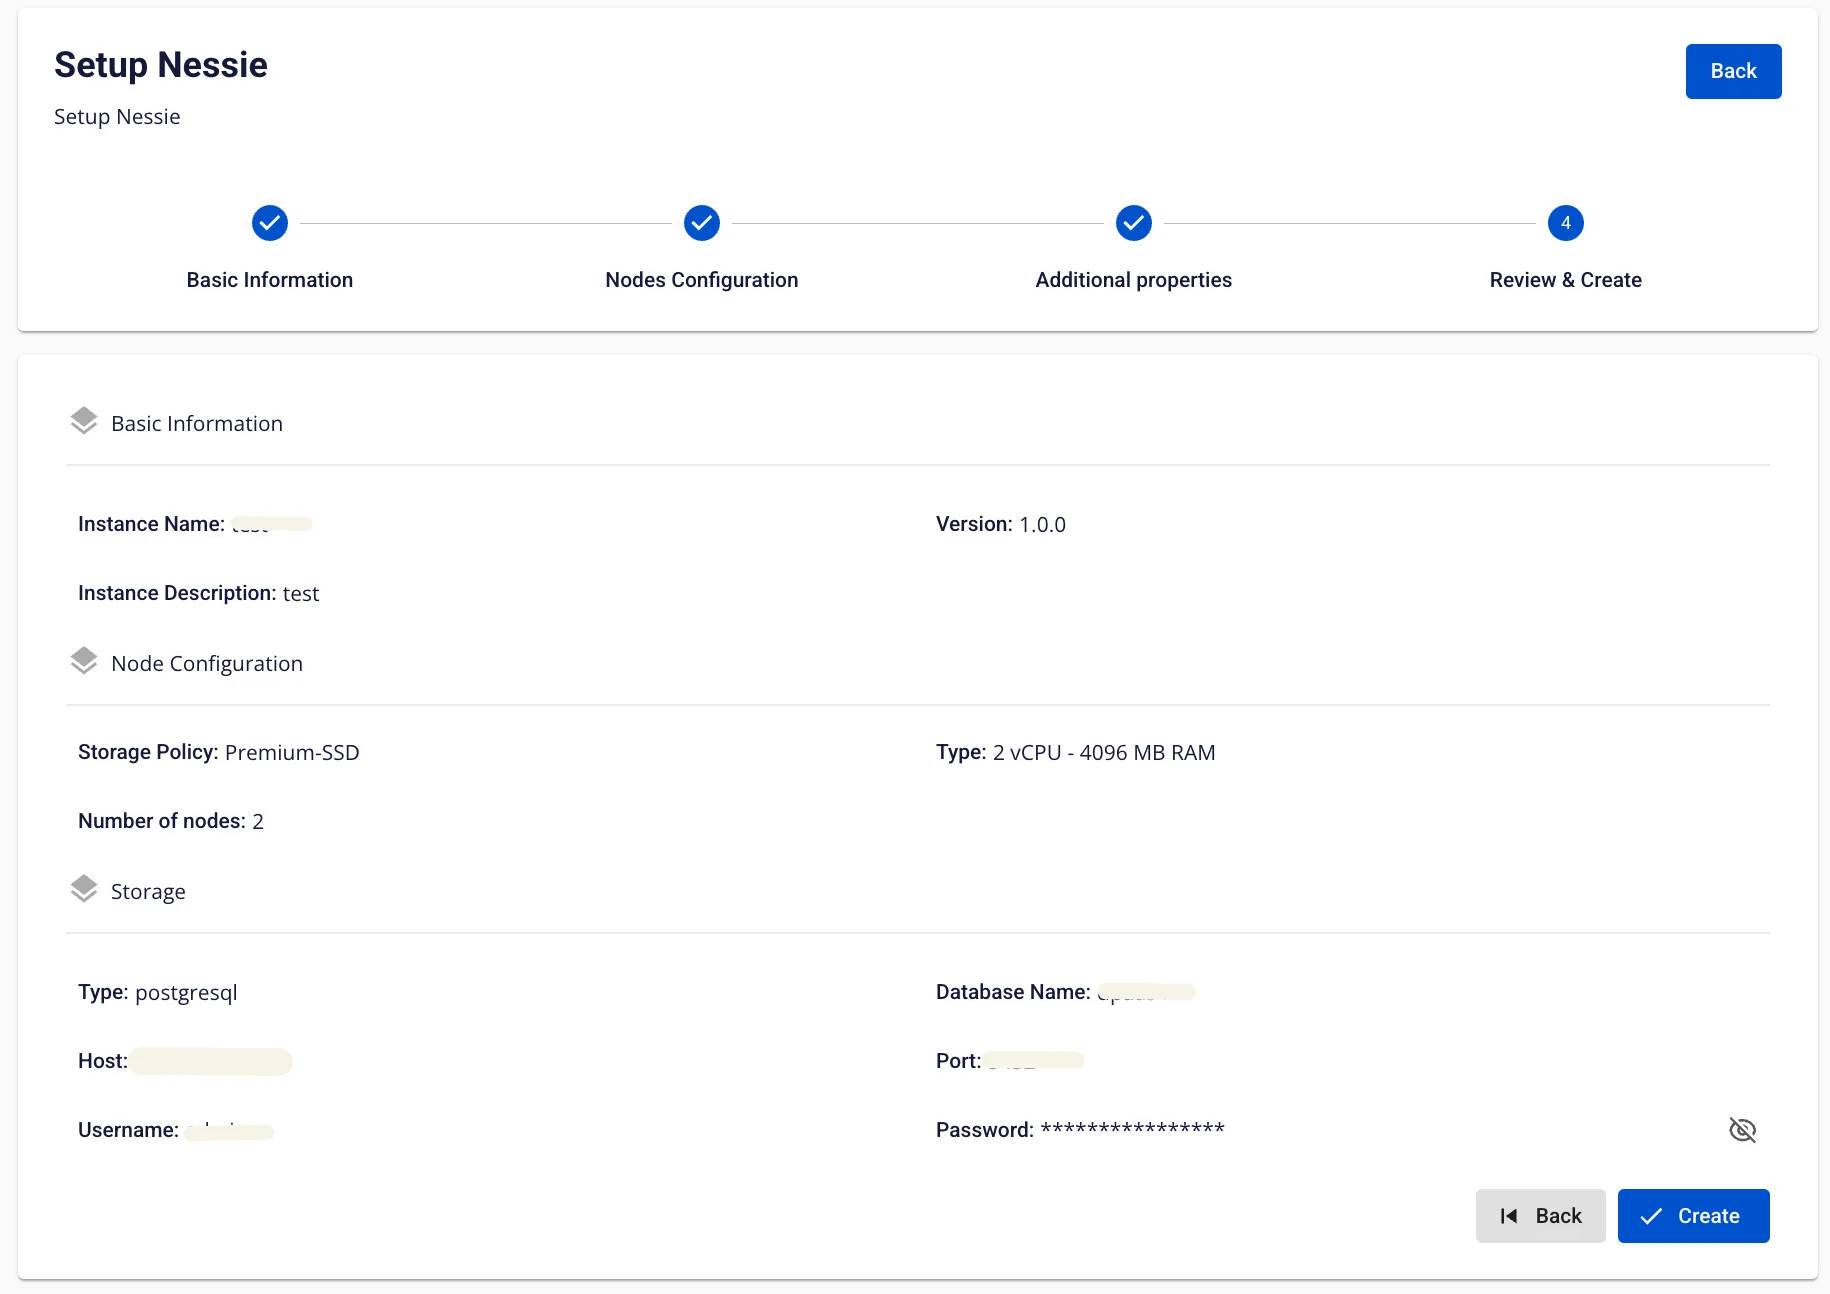Open the Basic Information step label

270,280
